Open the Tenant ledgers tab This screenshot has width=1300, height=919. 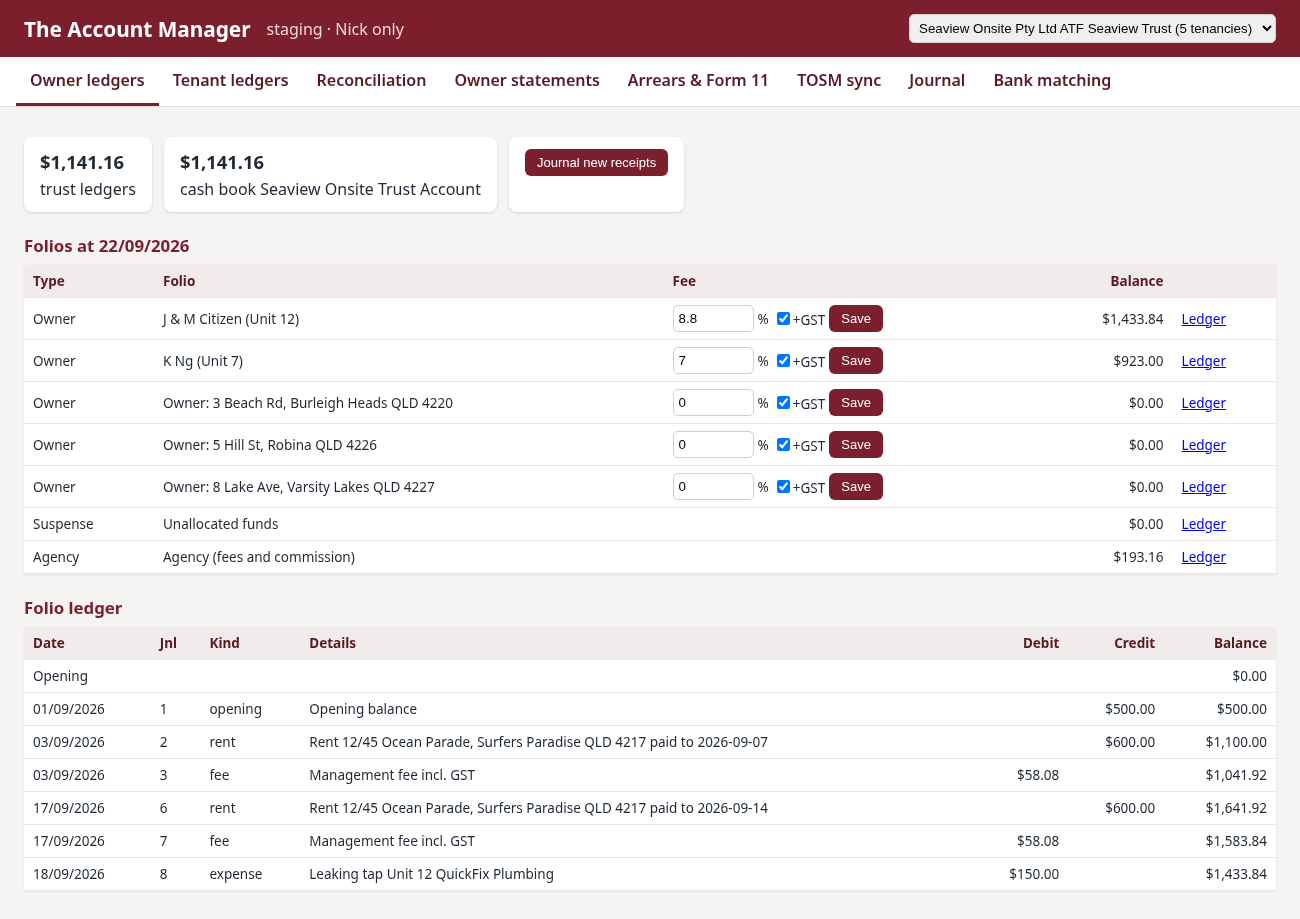point(230,81)
